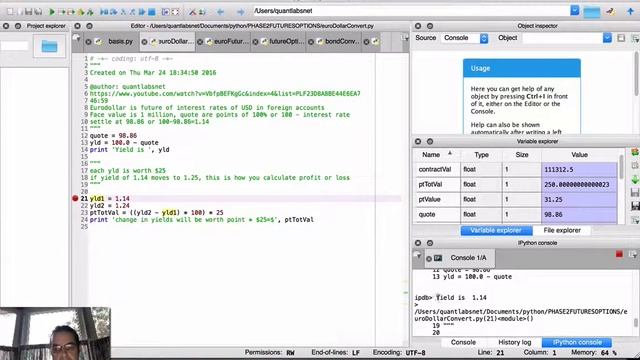Open the Console 1/A tab list dropdown
Image resolution: width=640 pixels, height=360 pixels.
(418, 255)
